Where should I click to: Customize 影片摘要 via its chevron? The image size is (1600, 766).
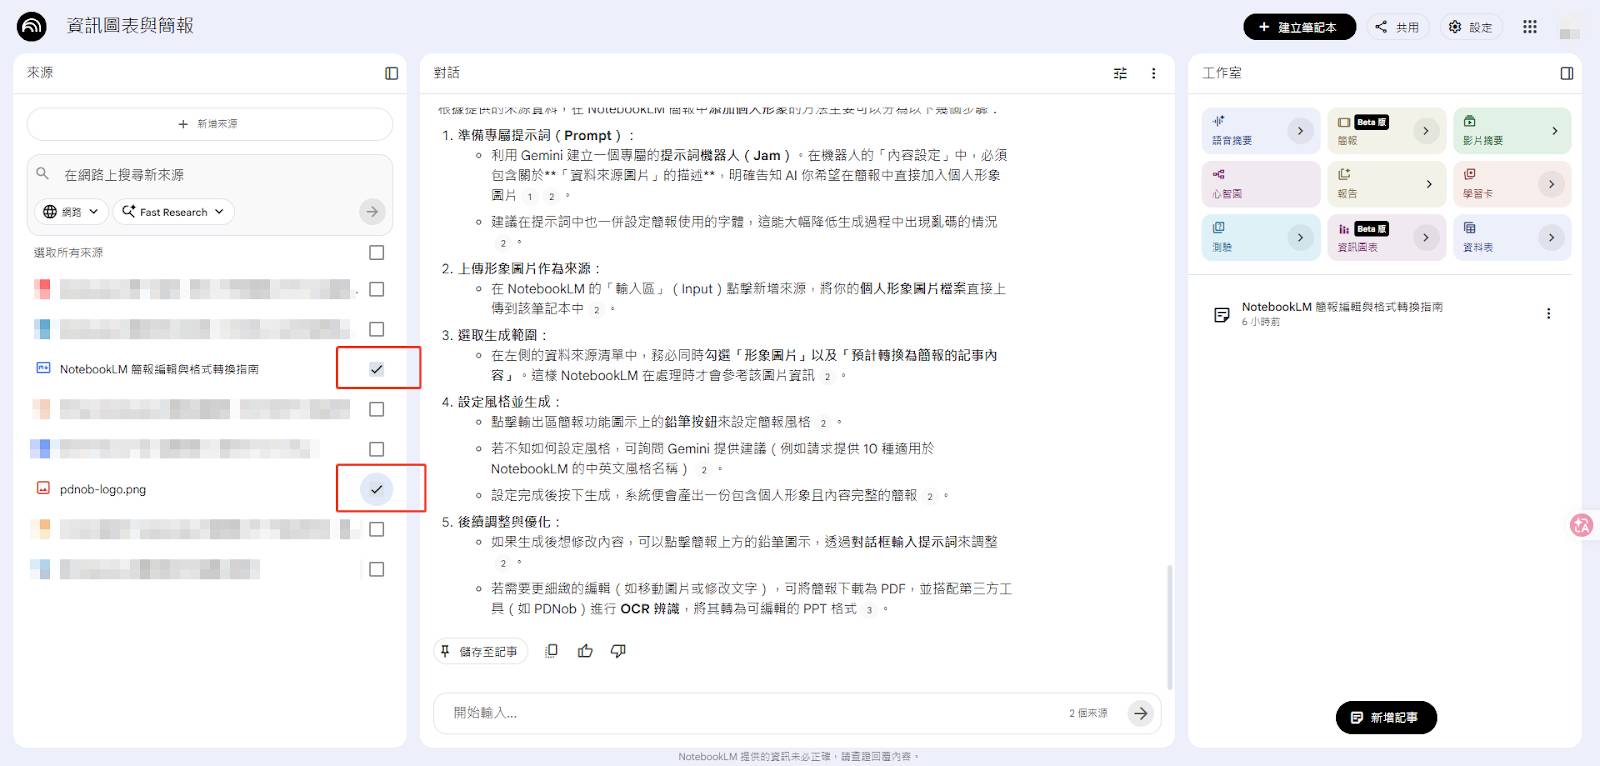1554,130
